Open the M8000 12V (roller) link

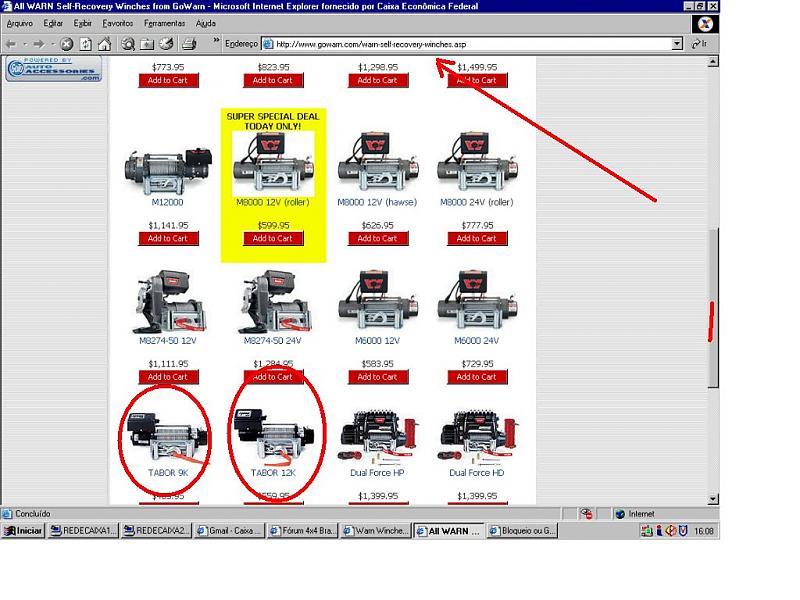[x=273, y=203]
